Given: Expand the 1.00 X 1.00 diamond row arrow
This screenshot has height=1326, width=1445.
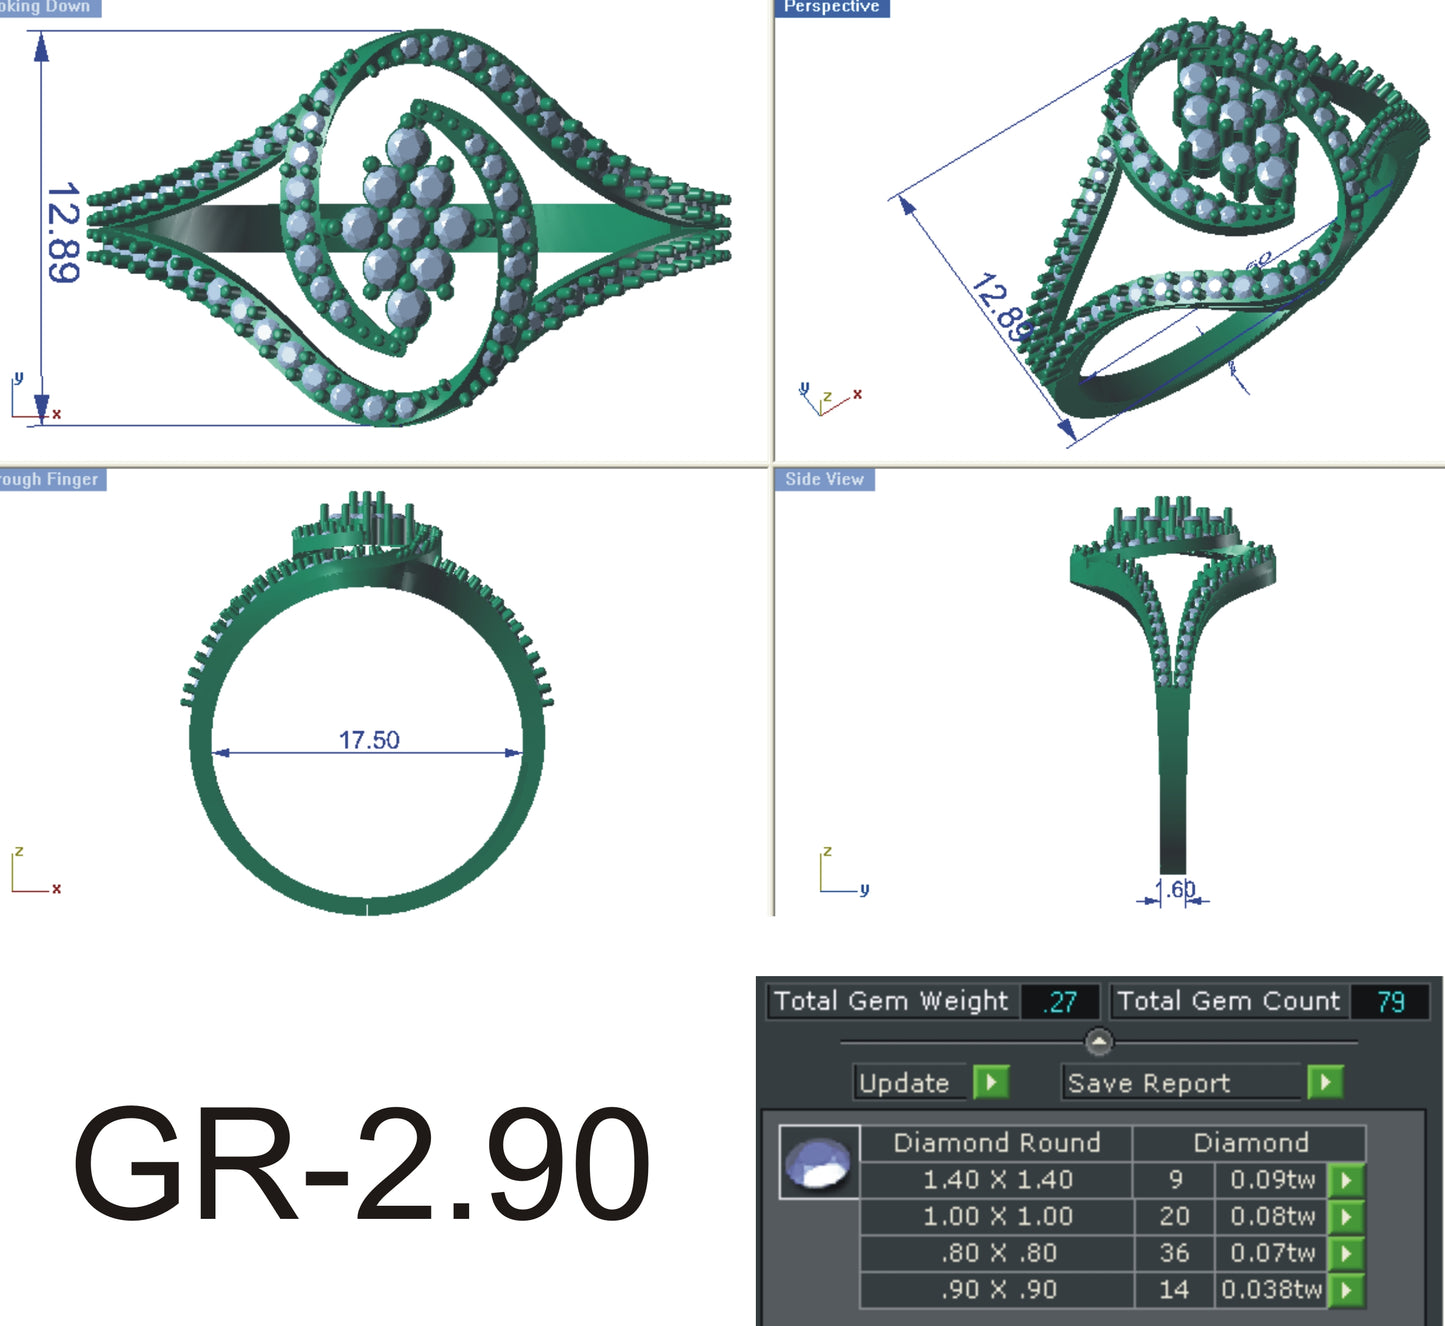Looking at the screenshot, I should [1345, 1217].
